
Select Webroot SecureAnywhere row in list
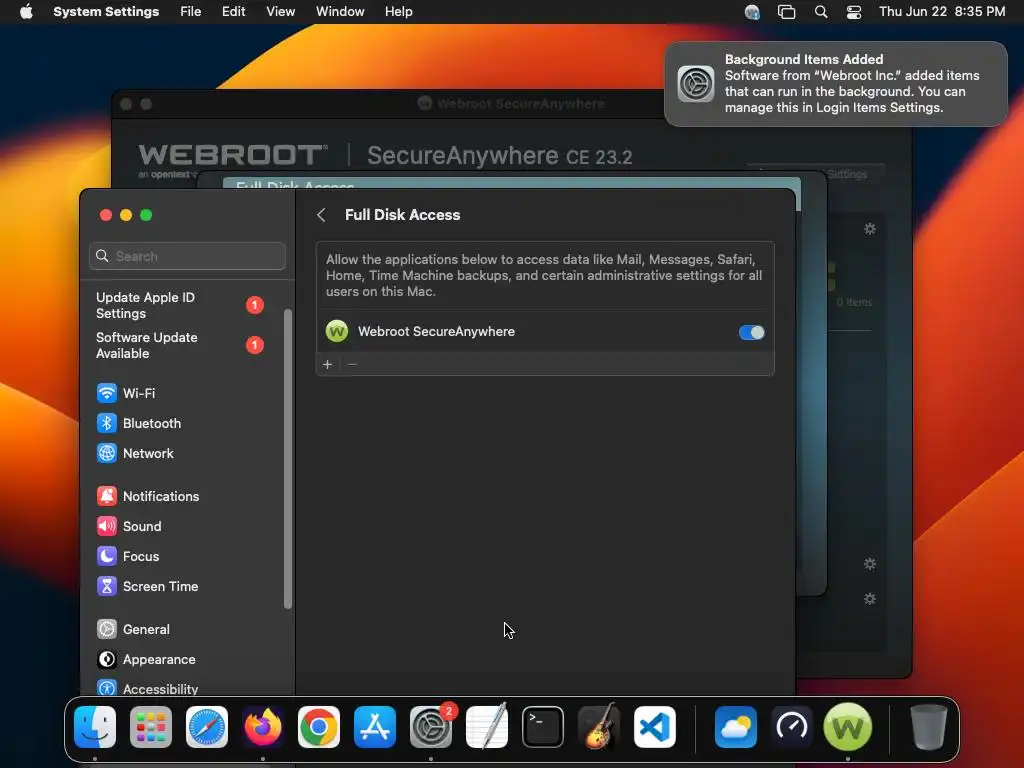545,332
